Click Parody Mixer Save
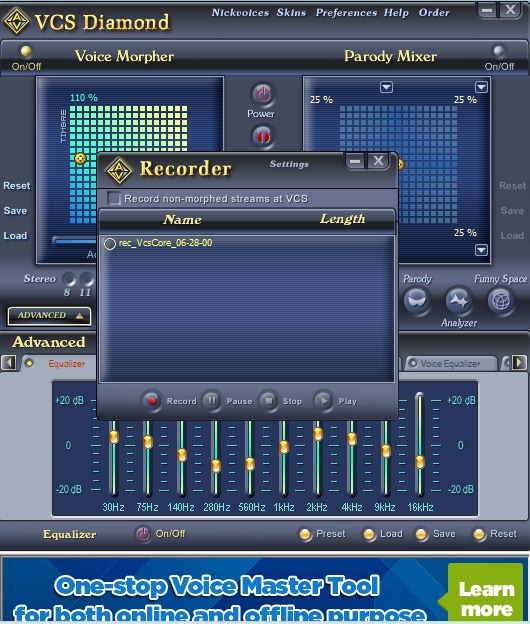 point(512,211)
